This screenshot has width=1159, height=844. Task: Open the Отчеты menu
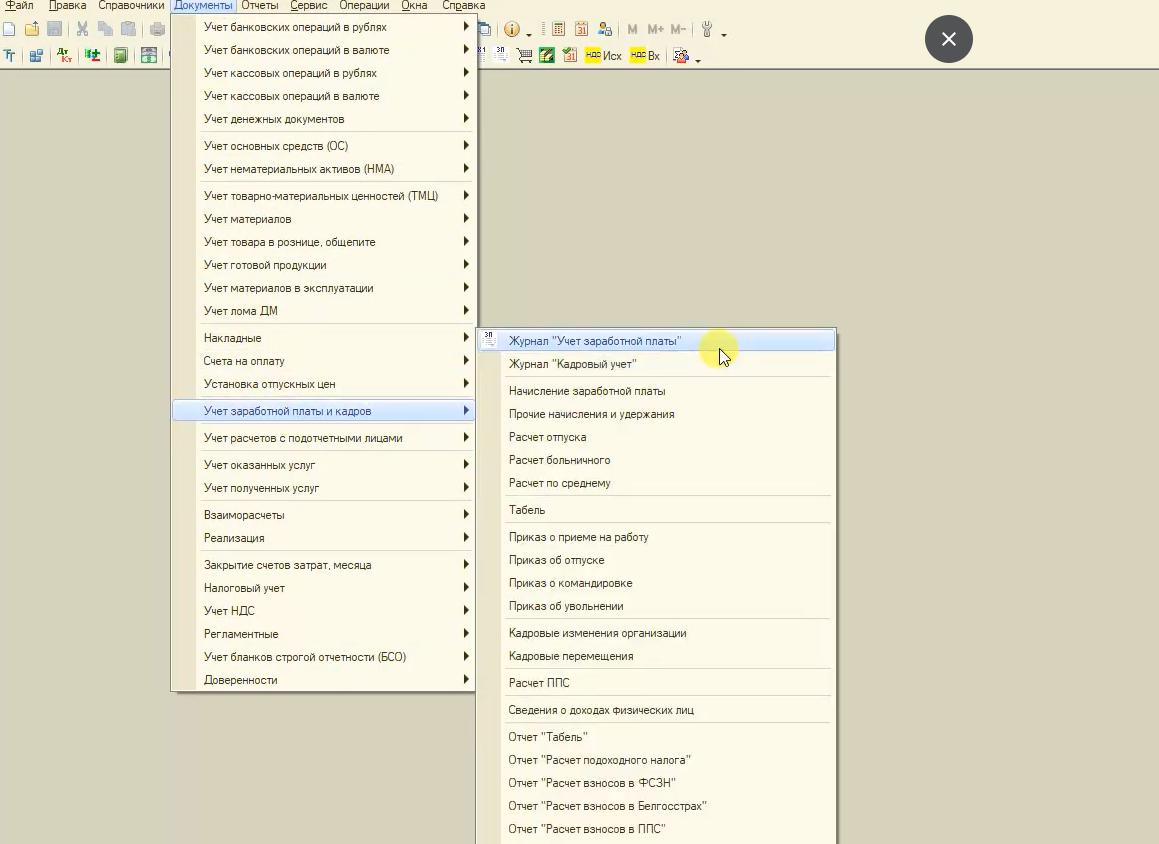[x=259, y=5]
